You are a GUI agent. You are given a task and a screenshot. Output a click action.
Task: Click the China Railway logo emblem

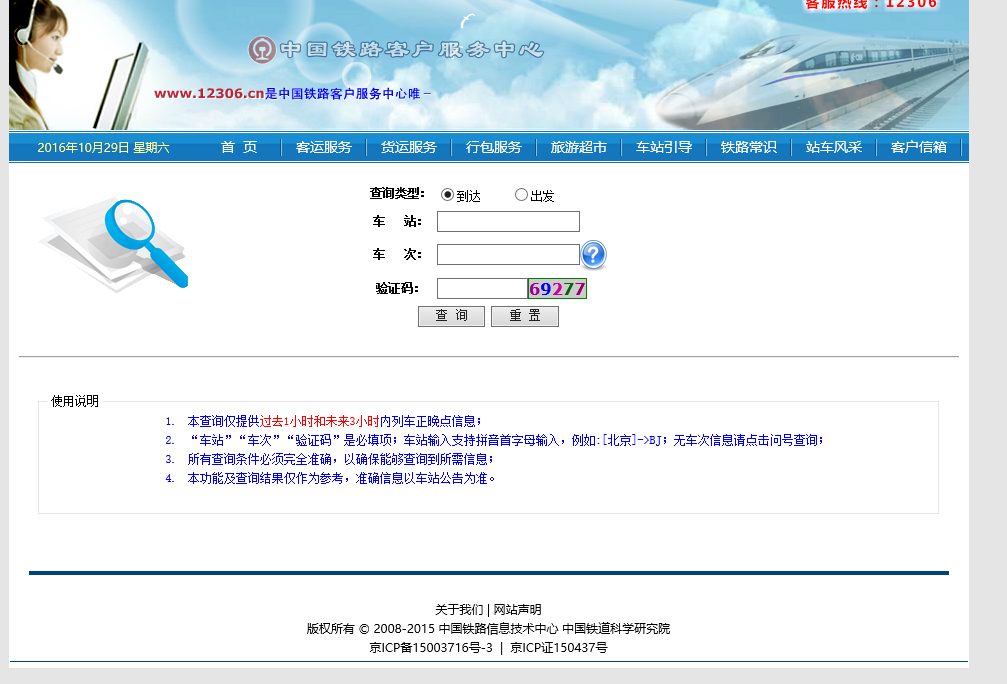click(x=262, y=49)
